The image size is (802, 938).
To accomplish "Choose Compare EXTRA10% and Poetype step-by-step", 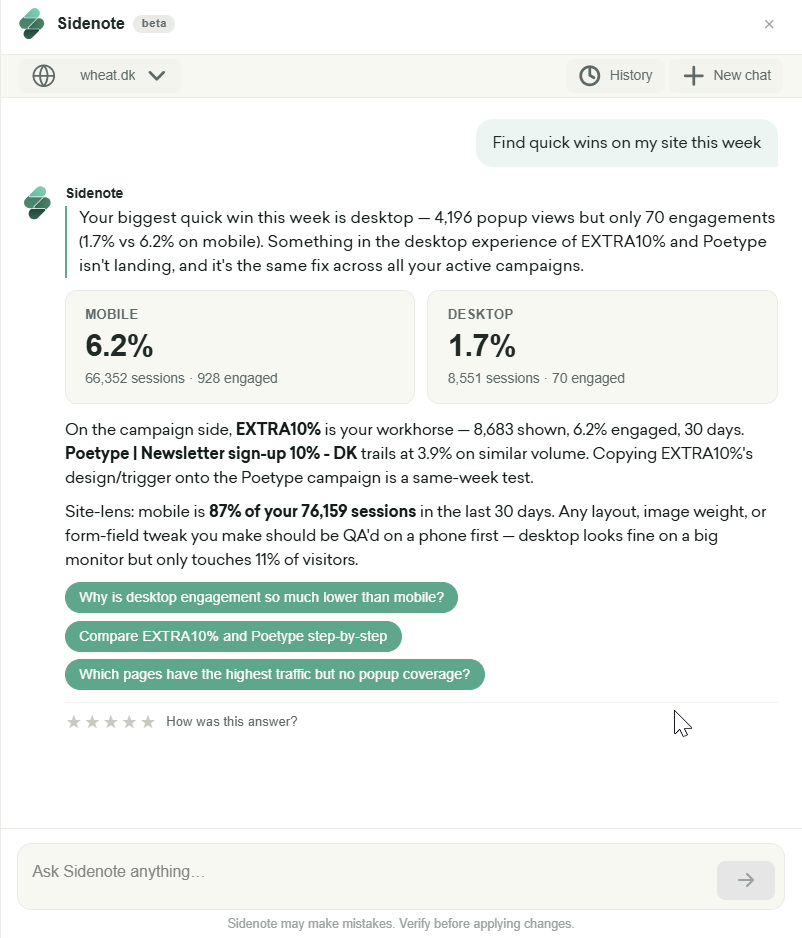I will coord(233,636).
